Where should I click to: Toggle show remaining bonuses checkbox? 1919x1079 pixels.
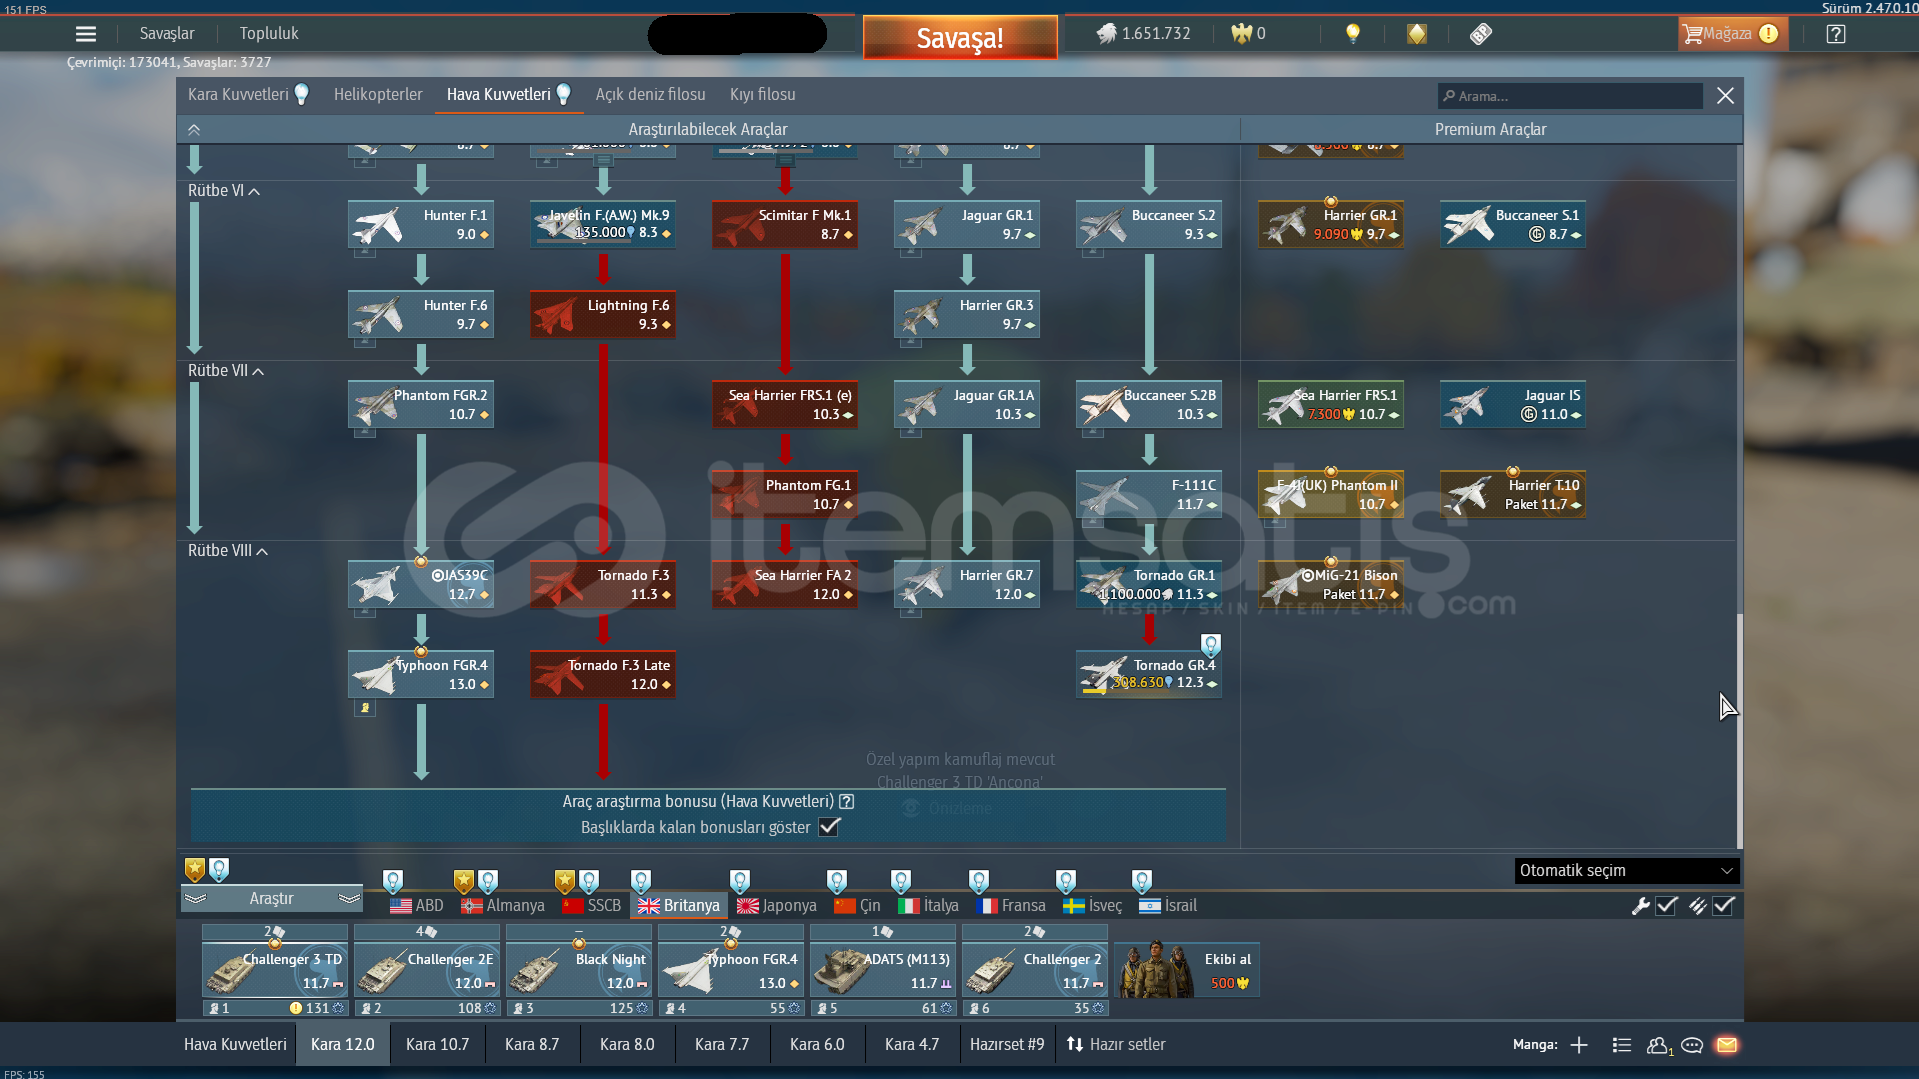point(829,827)
